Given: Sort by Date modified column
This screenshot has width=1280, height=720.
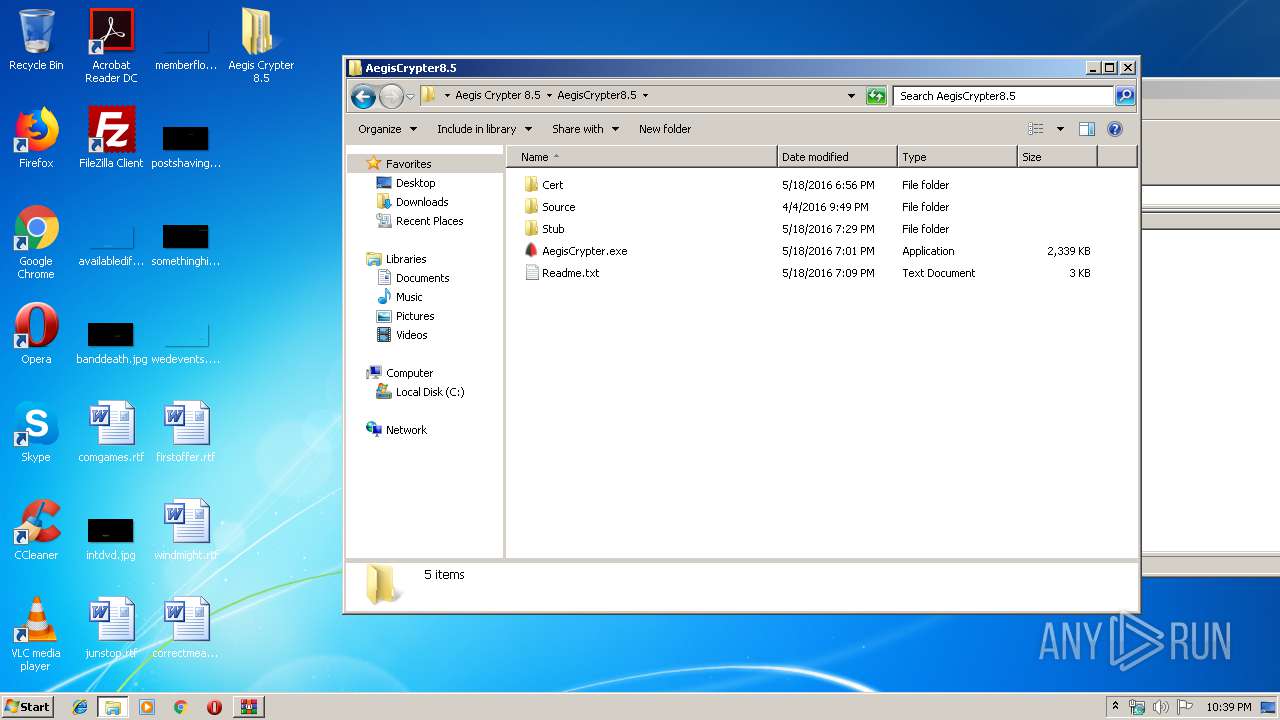Looking at the screenshot, I should click(x=837, y=157).
